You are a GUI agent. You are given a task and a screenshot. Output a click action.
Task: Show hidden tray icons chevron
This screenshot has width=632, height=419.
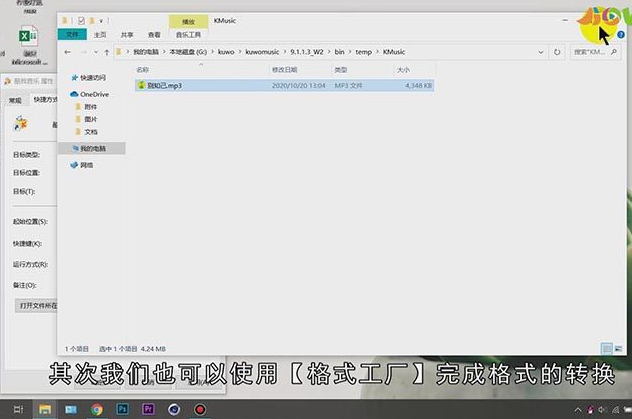[578, 410]
